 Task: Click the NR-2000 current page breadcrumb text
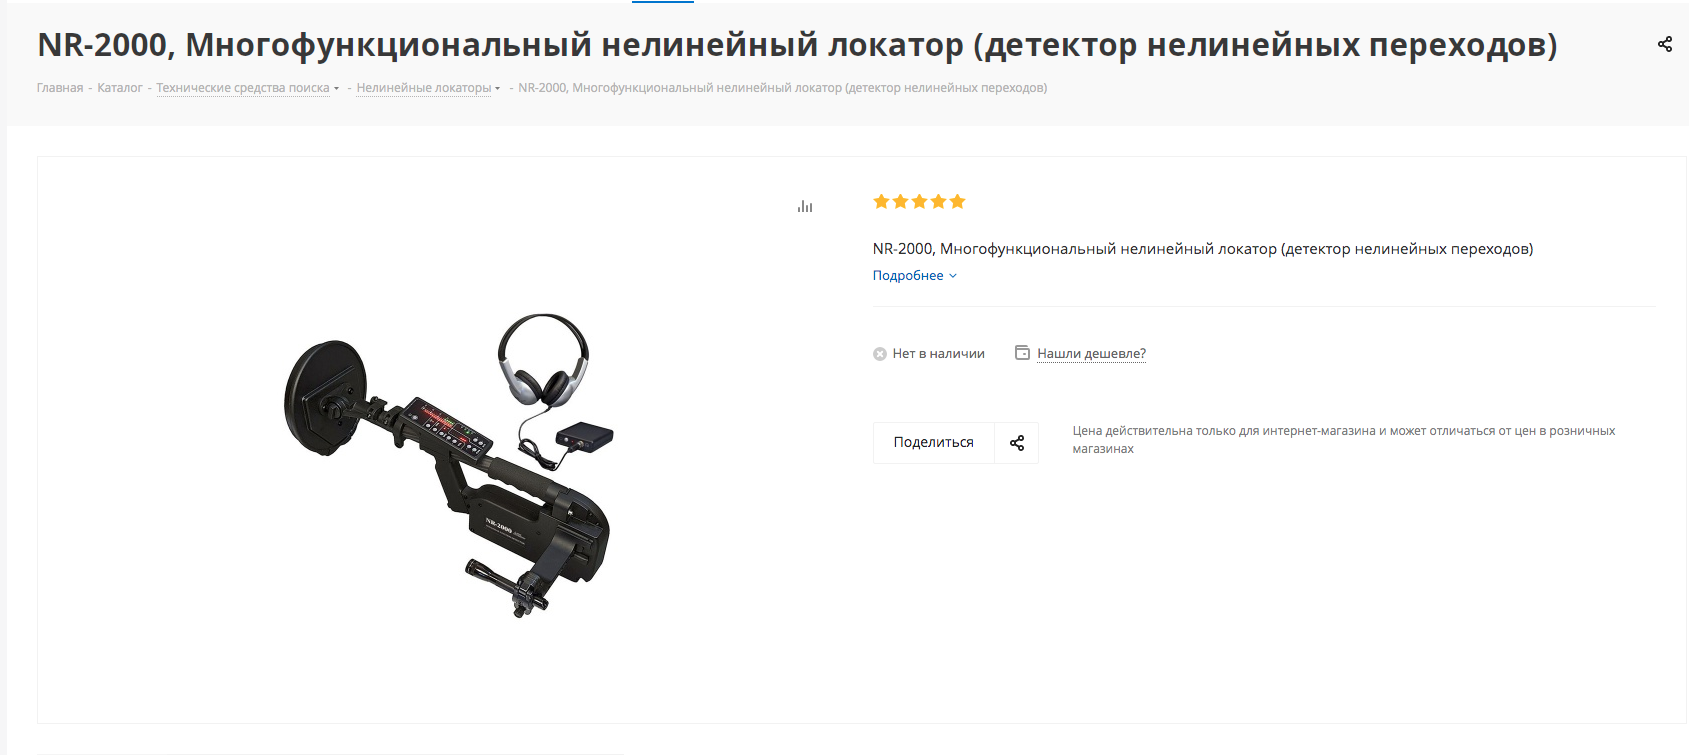click(783, 88)
